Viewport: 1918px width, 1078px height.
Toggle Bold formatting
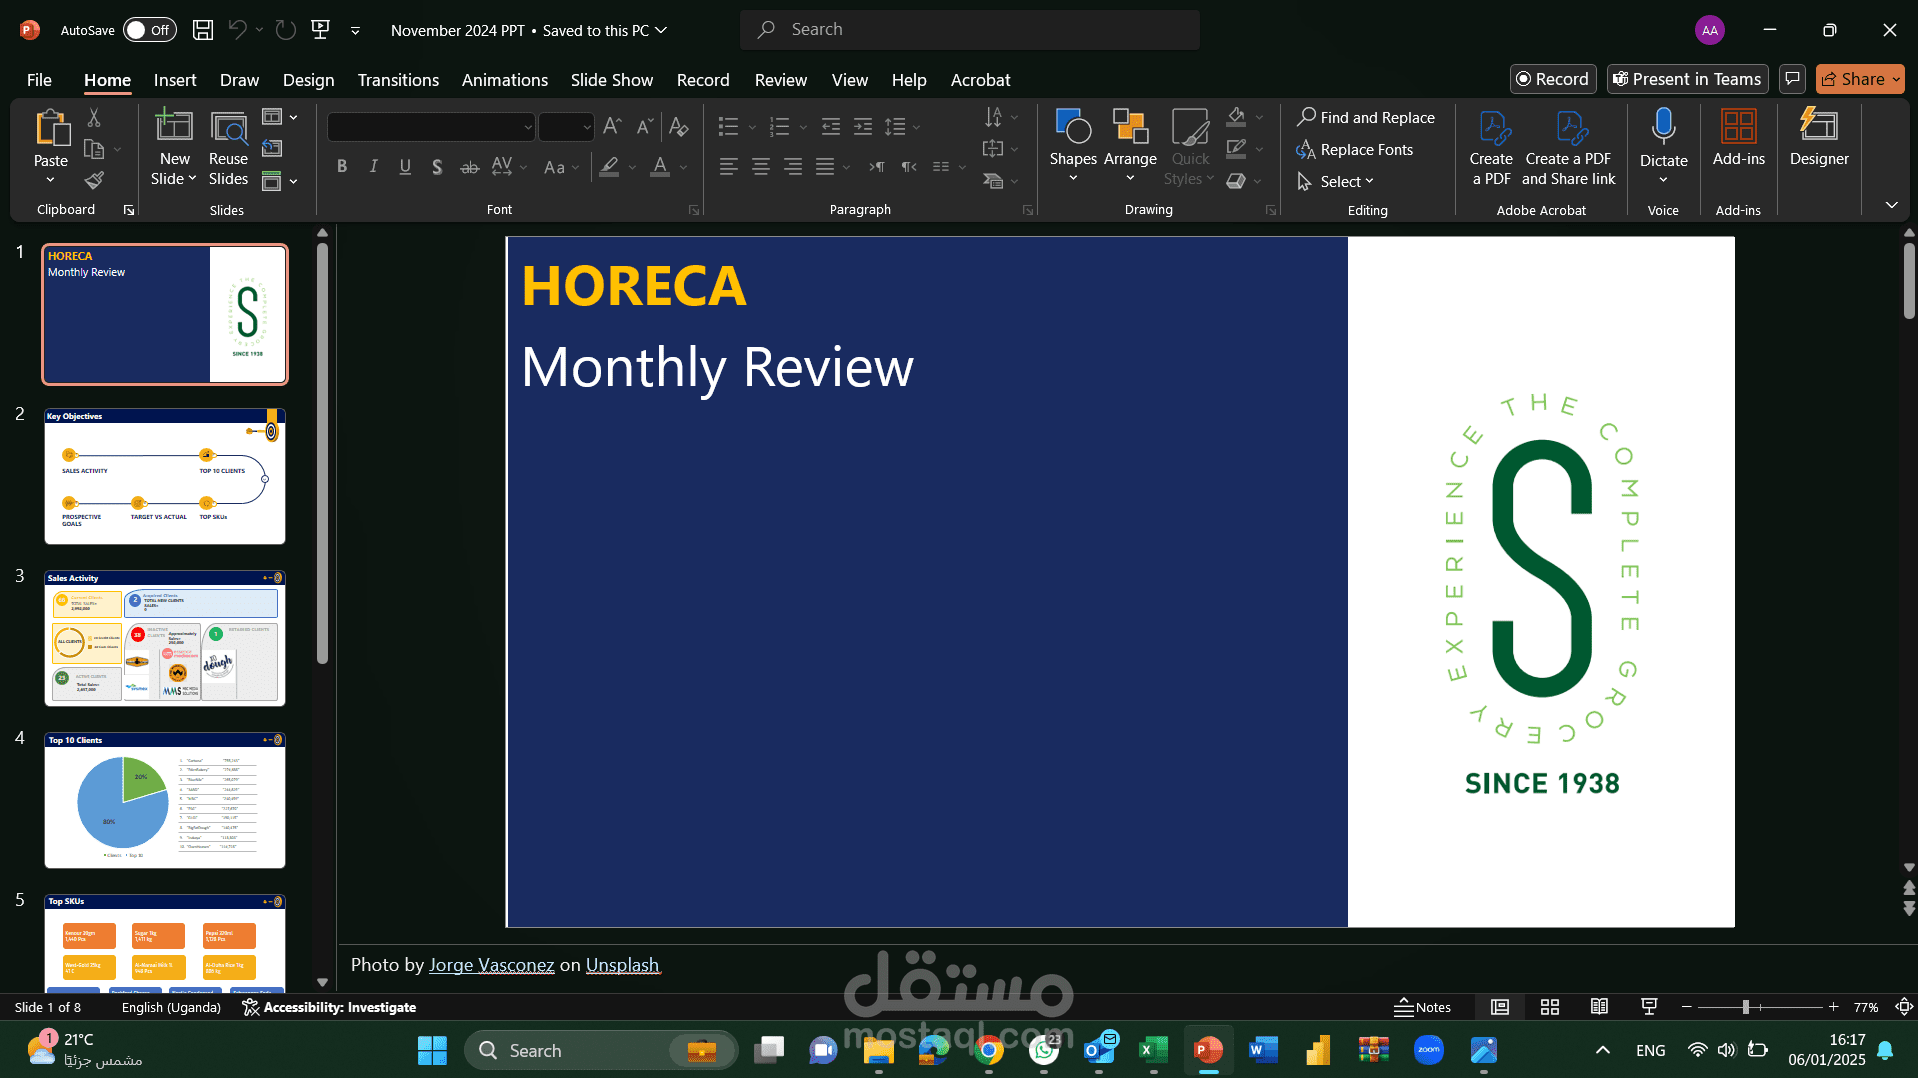(342, 167)
